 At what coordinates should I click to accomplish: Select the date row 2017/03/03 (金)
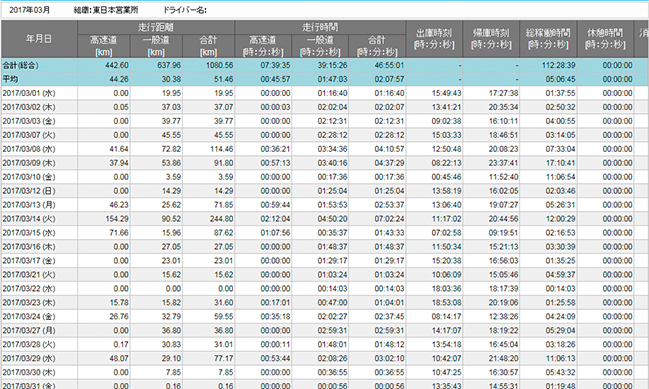point(29,121)
